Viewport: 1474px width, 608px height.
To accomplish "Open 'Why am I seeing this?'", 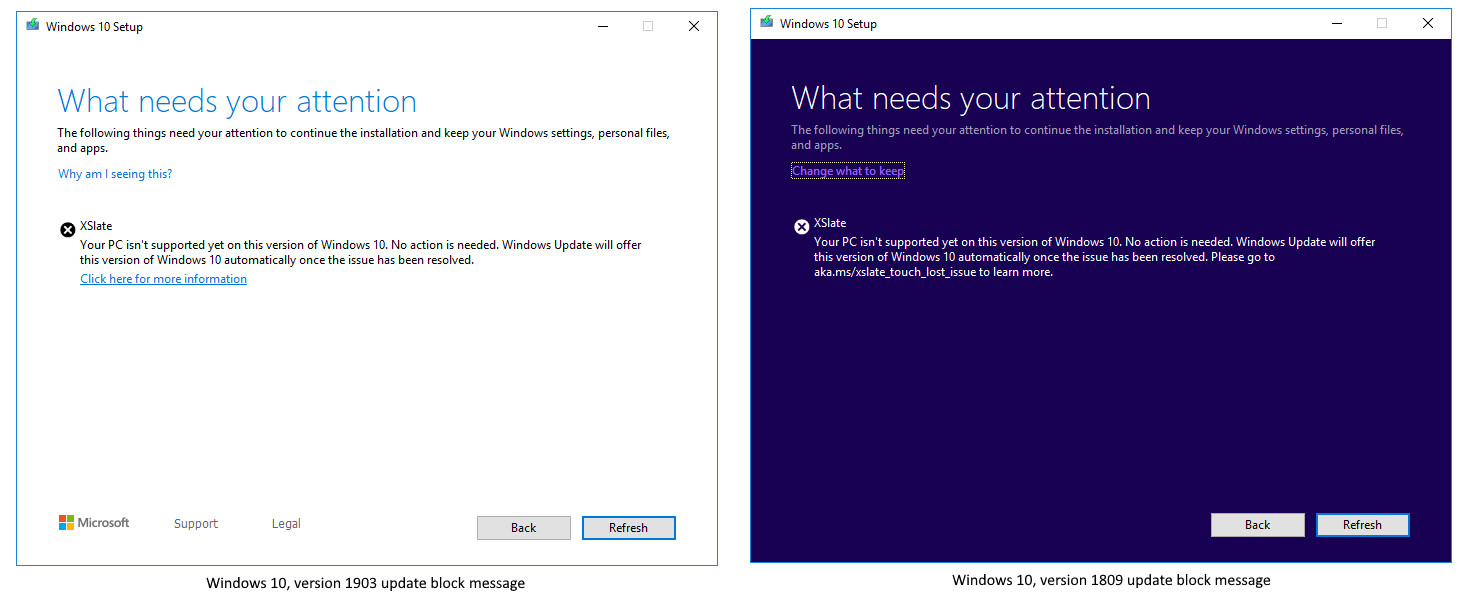I will click(x=114, y=173).
